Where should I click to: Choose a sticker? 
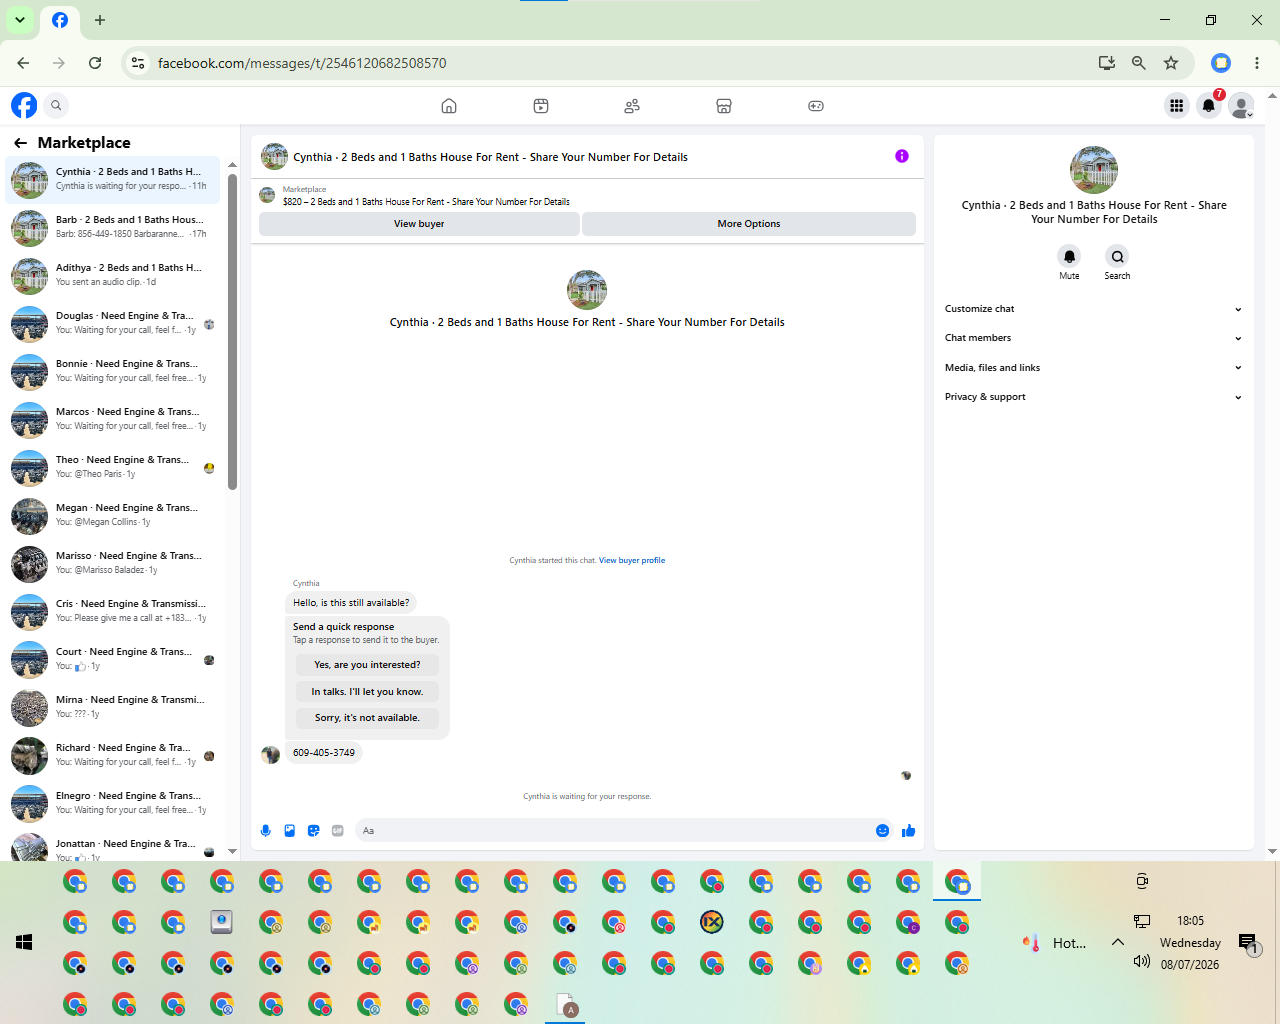(314, 831)
